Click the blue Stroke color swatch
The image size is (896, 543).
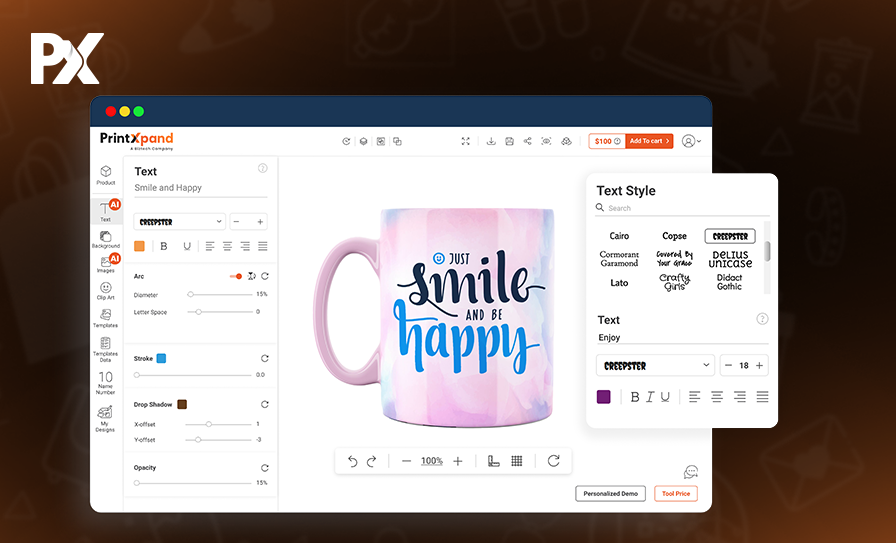[161, 358]
